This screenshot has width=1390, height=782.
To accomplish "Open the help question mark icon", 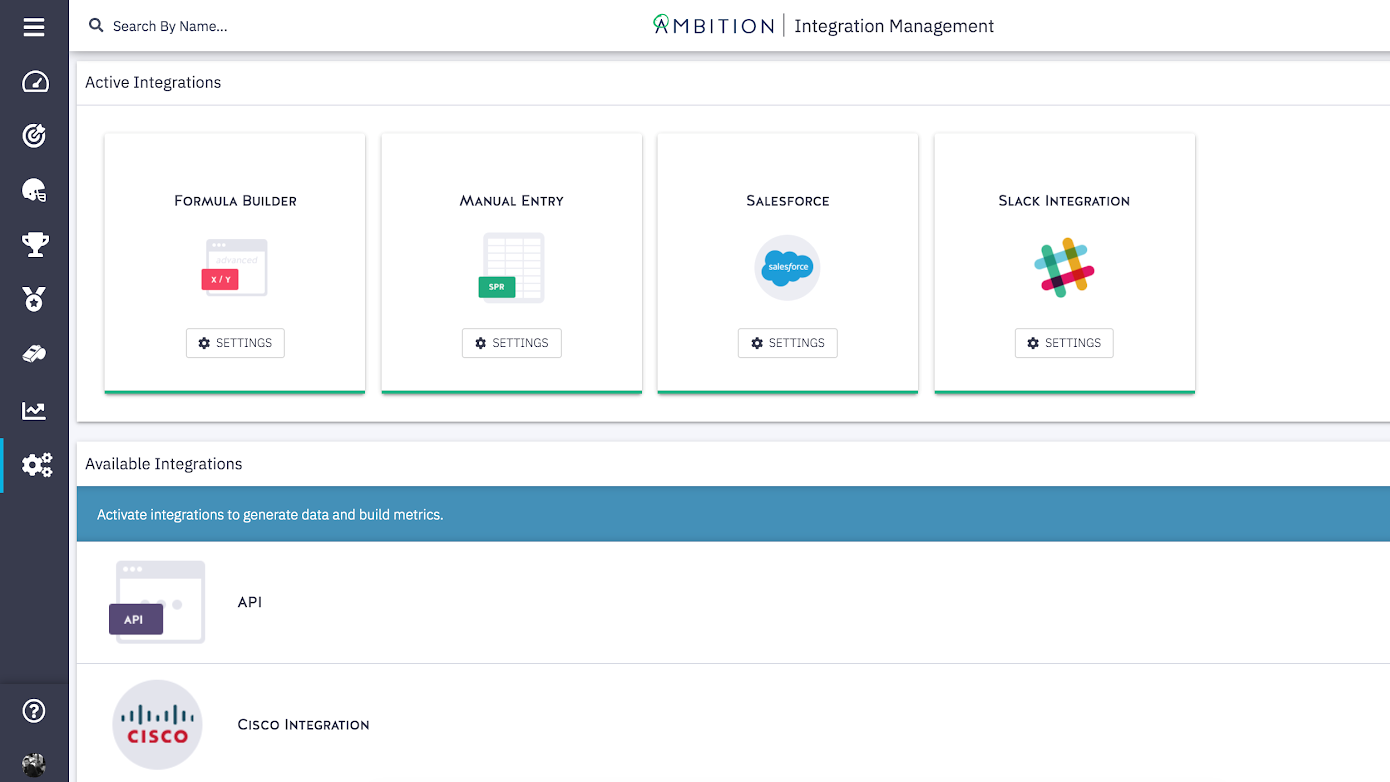I will click(x=33, y=710).
